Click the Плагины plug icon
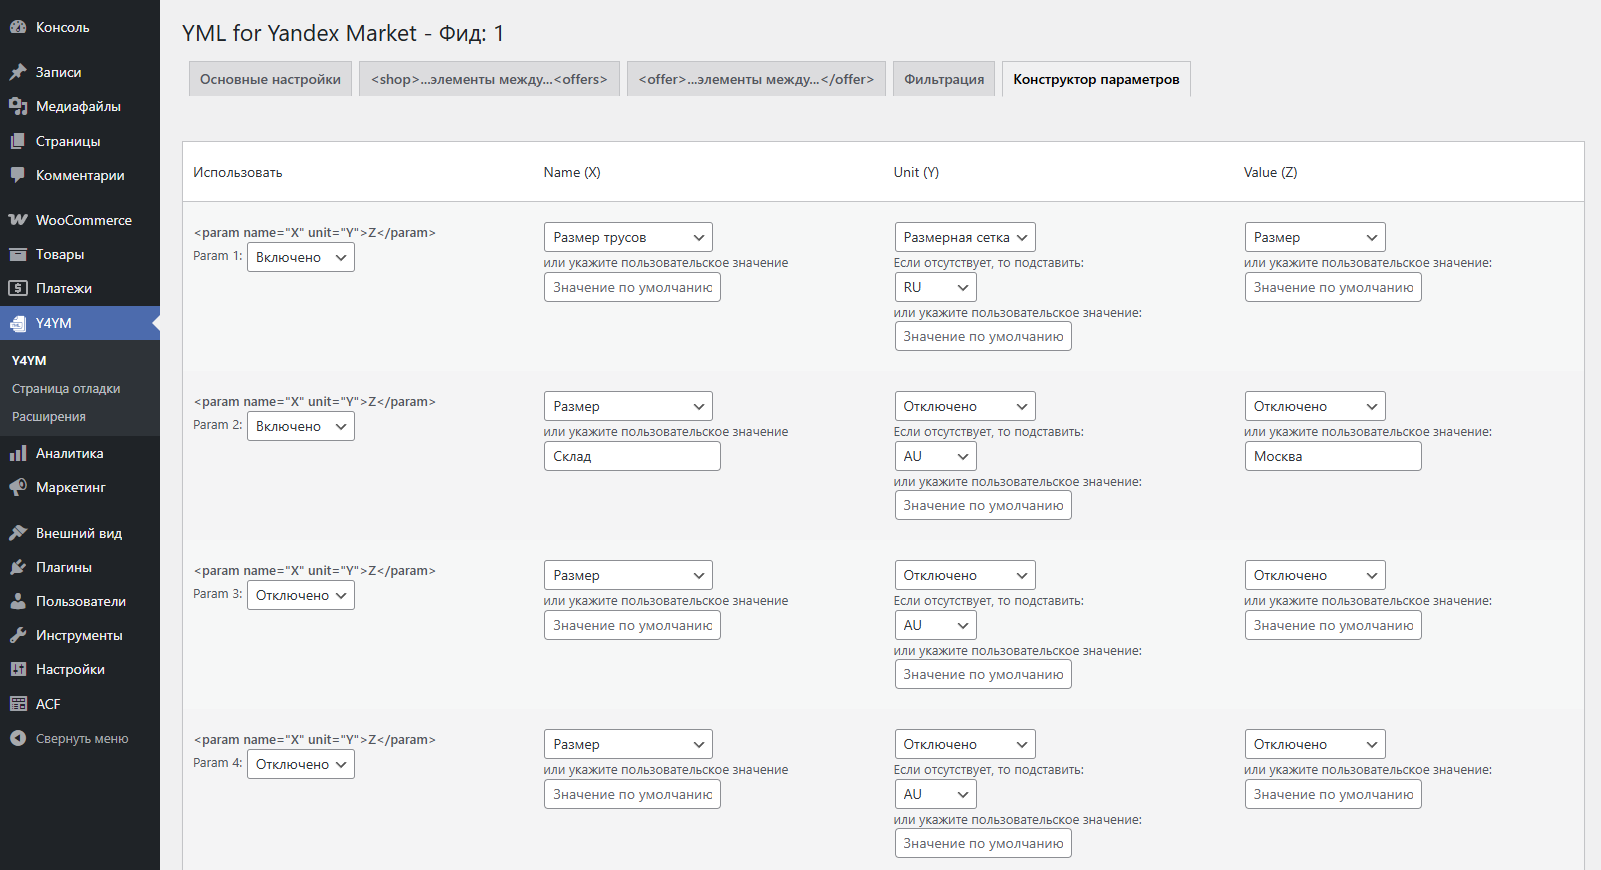The width and height of the screenshot is (1601, 870). [18, 567]
